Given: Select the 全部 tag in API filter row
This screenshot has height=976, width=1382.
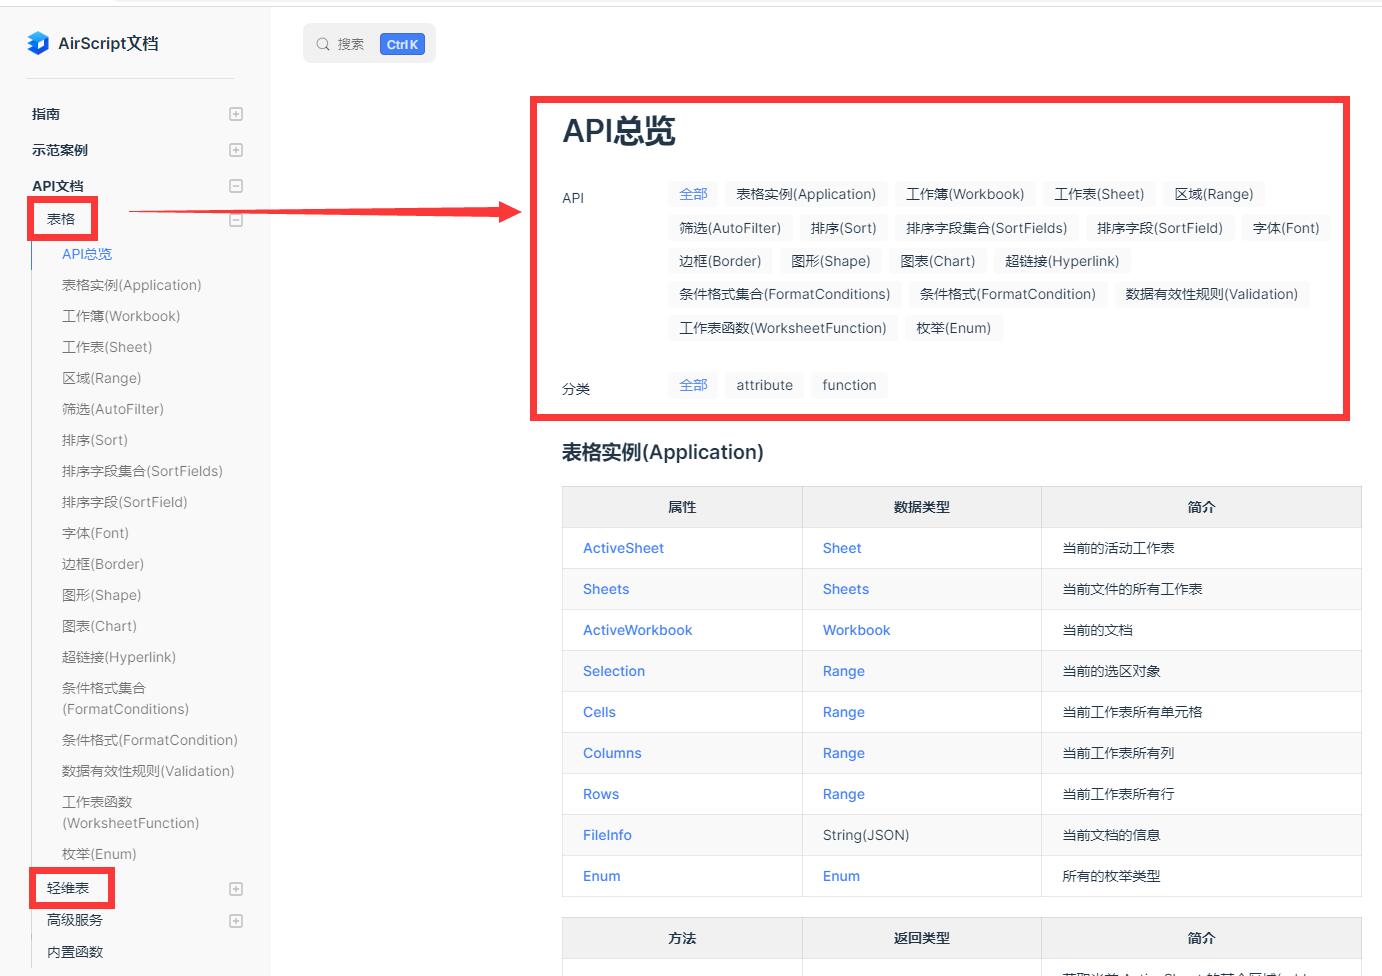Looking at the screenshot, I should pos(693,194).
